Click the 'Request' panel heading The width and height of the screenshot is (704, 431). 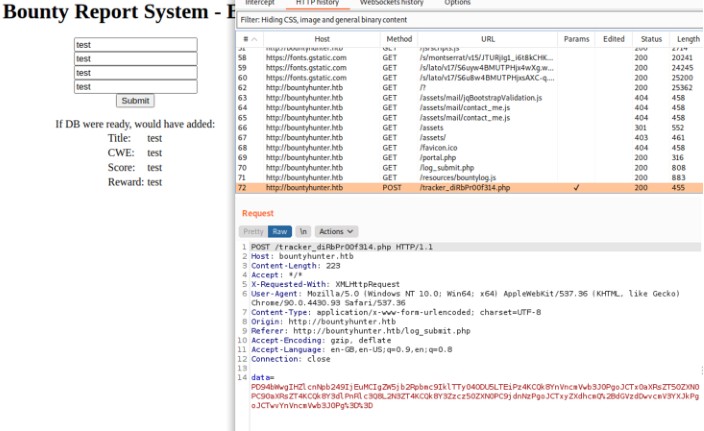point(258,213)
